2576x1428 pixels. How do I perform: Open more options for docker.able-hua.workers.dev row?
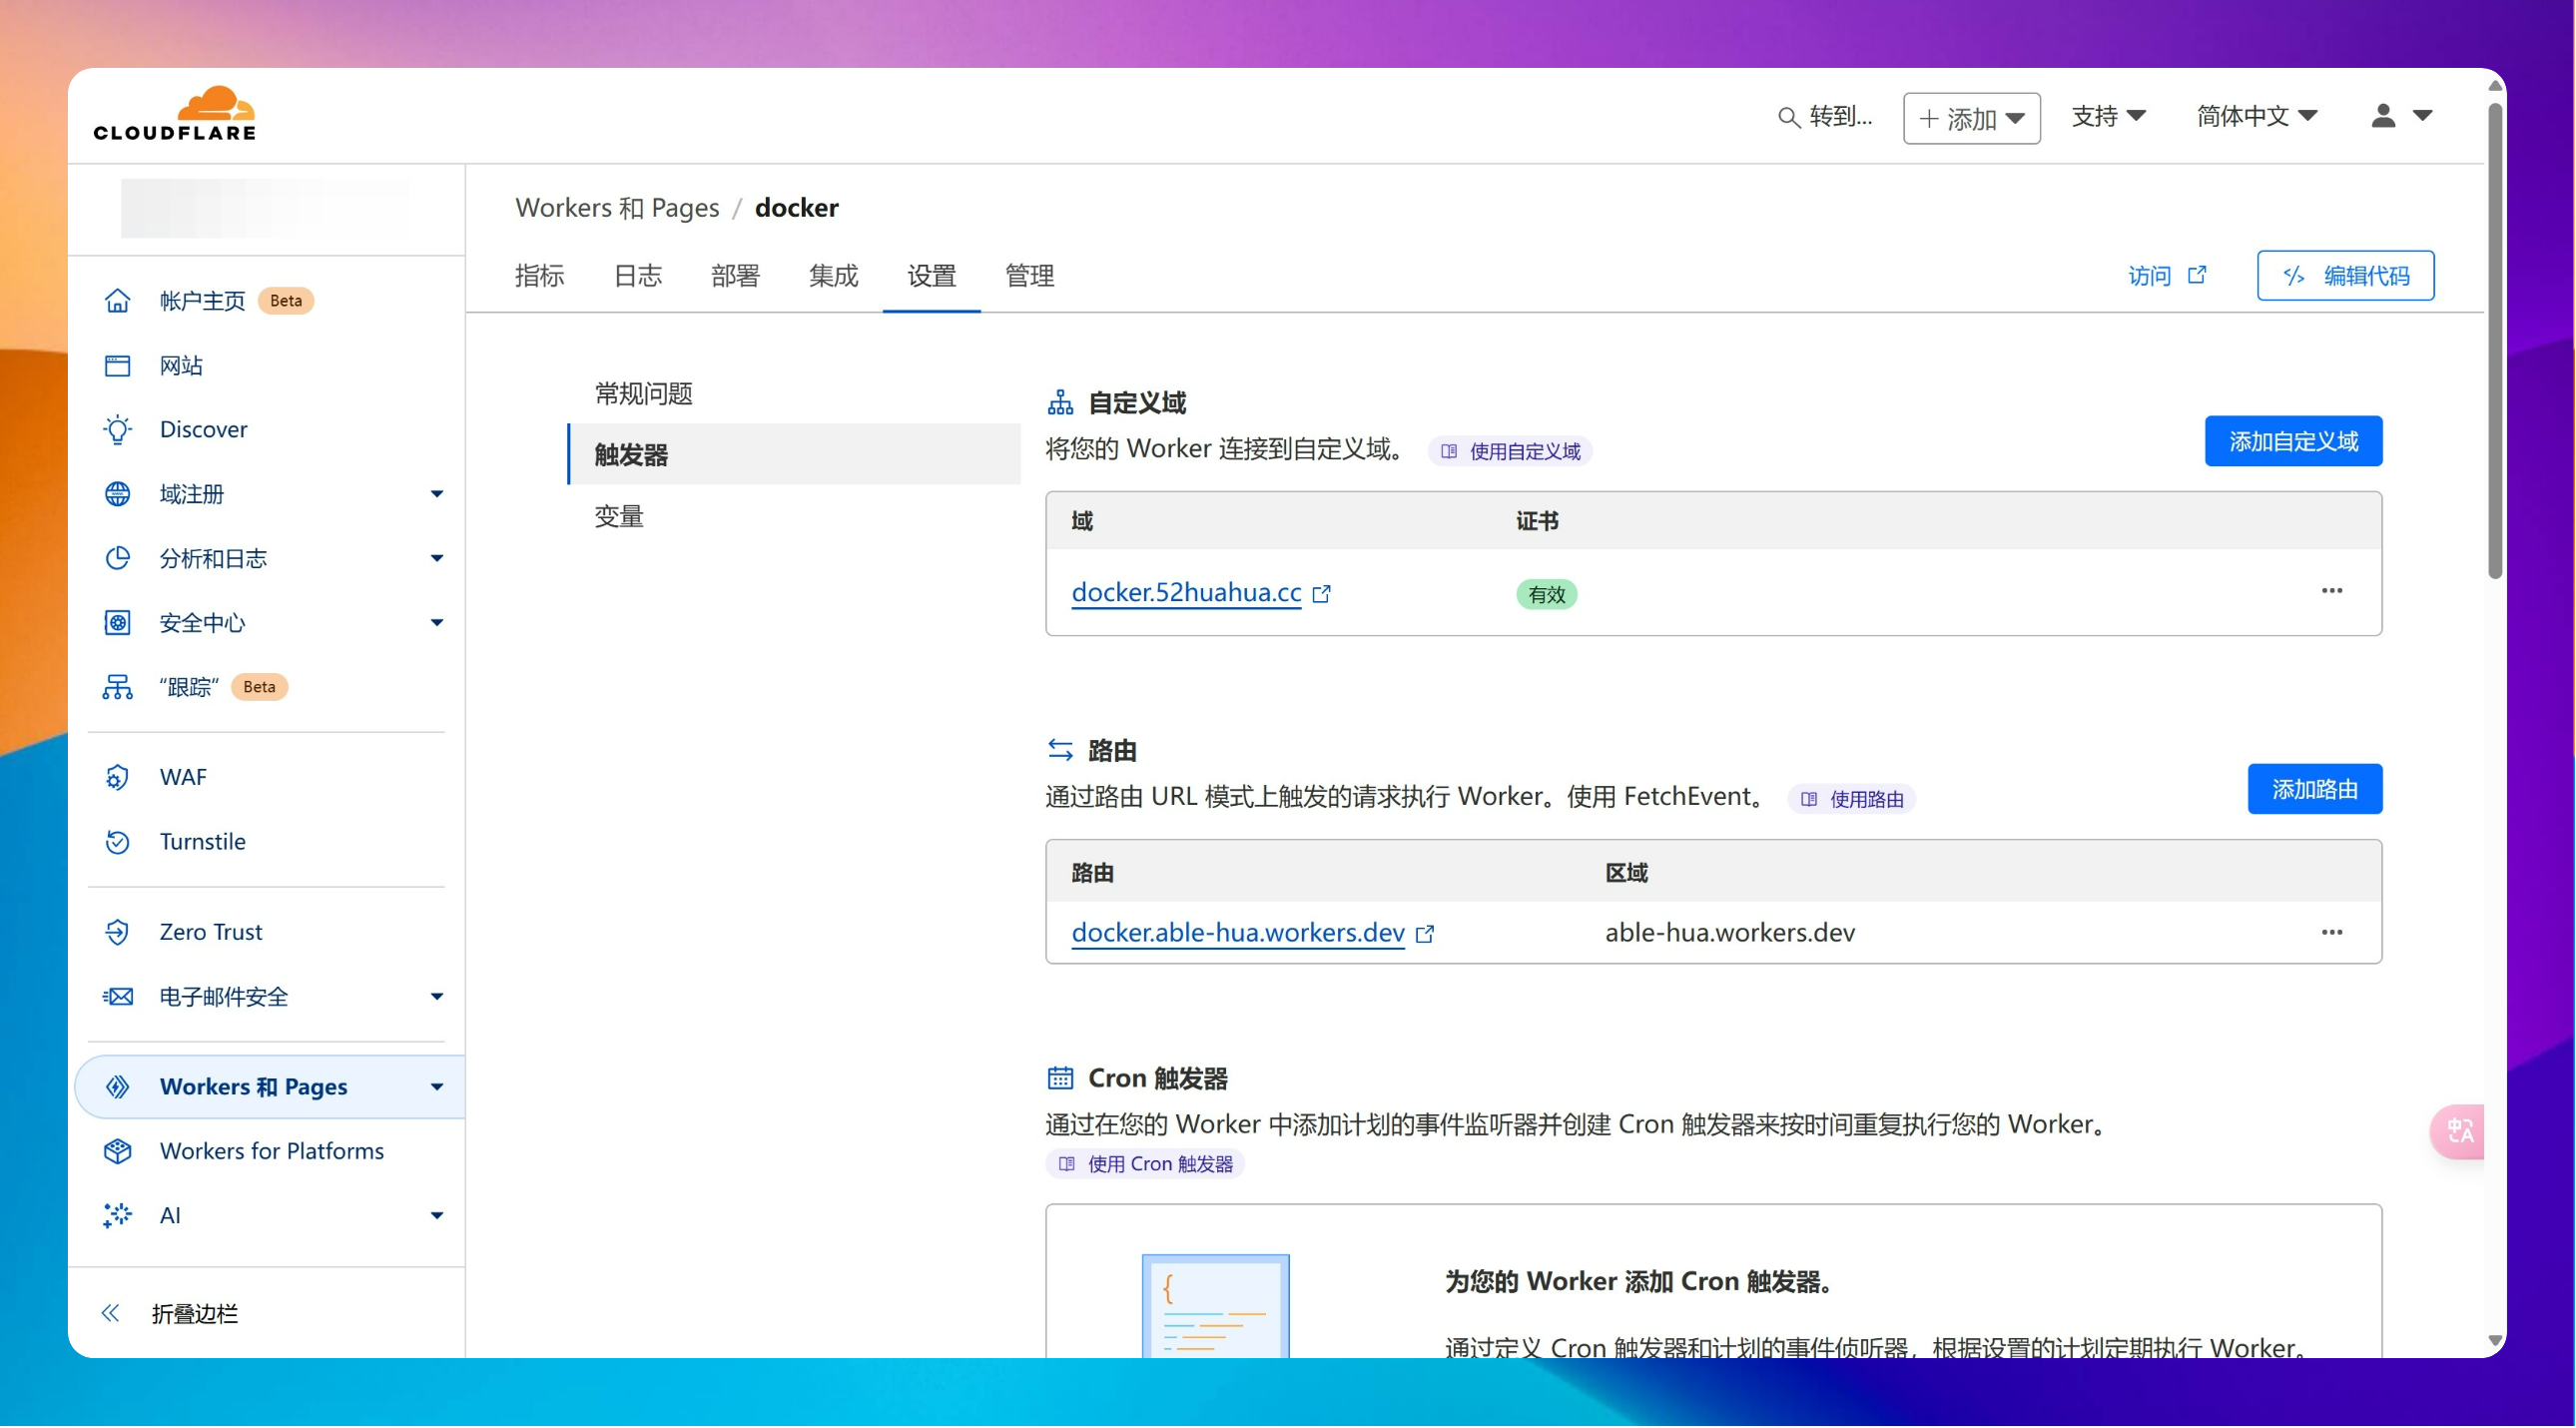tap(2332, 933)
